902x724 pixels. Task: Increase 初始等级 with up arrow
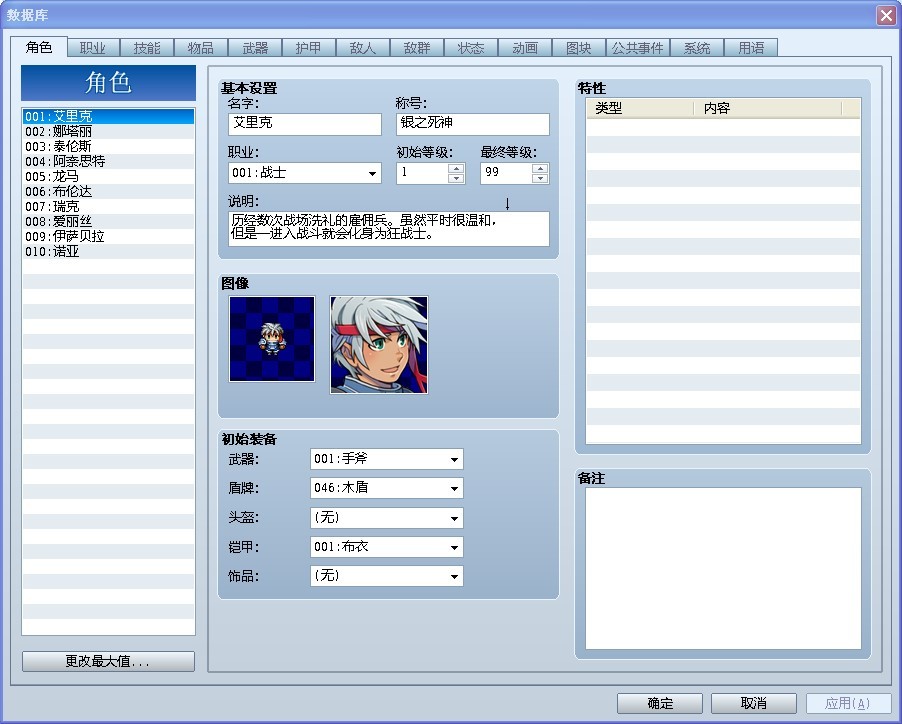click(x=456, y=168)
